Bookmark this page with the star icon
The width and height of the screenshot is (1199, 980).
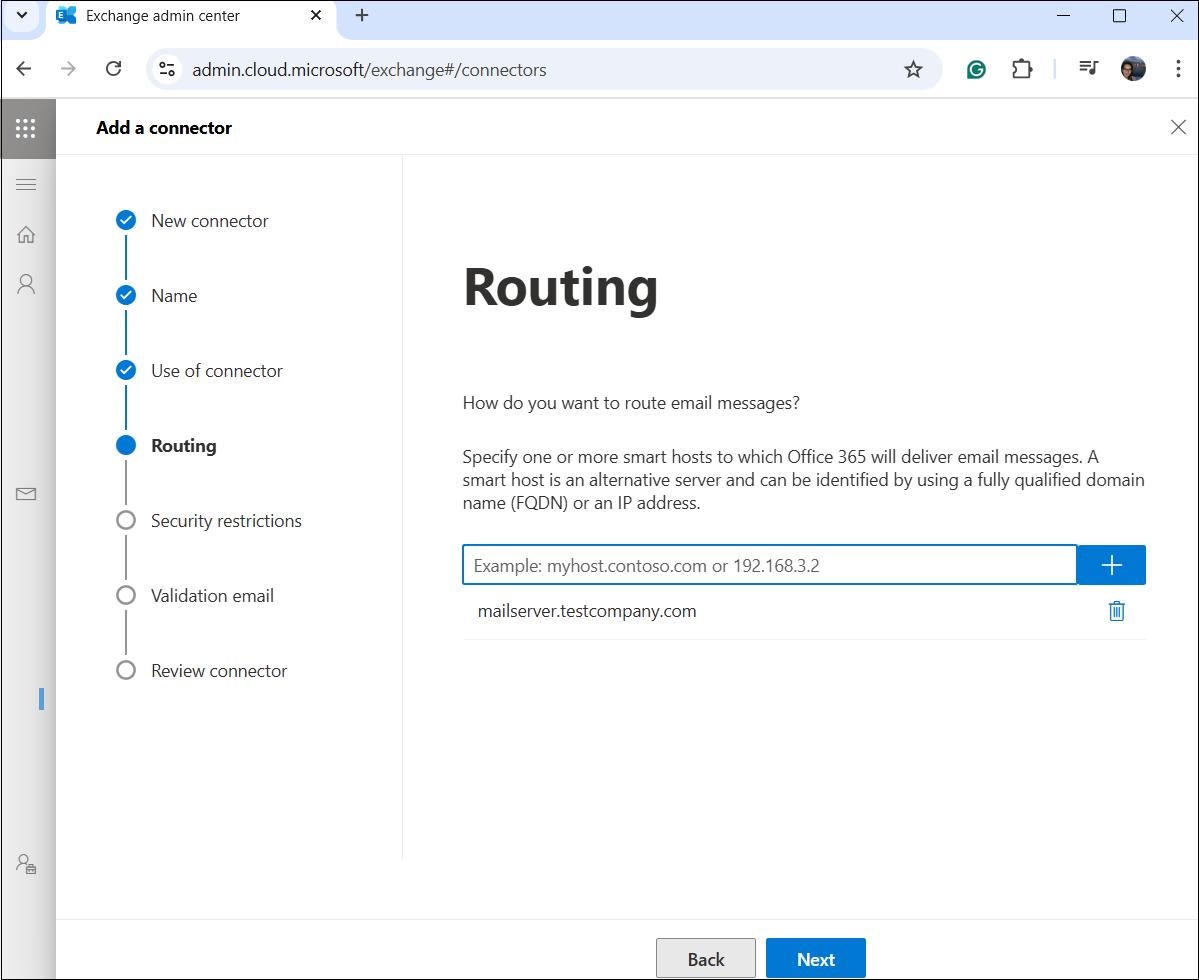913,69
